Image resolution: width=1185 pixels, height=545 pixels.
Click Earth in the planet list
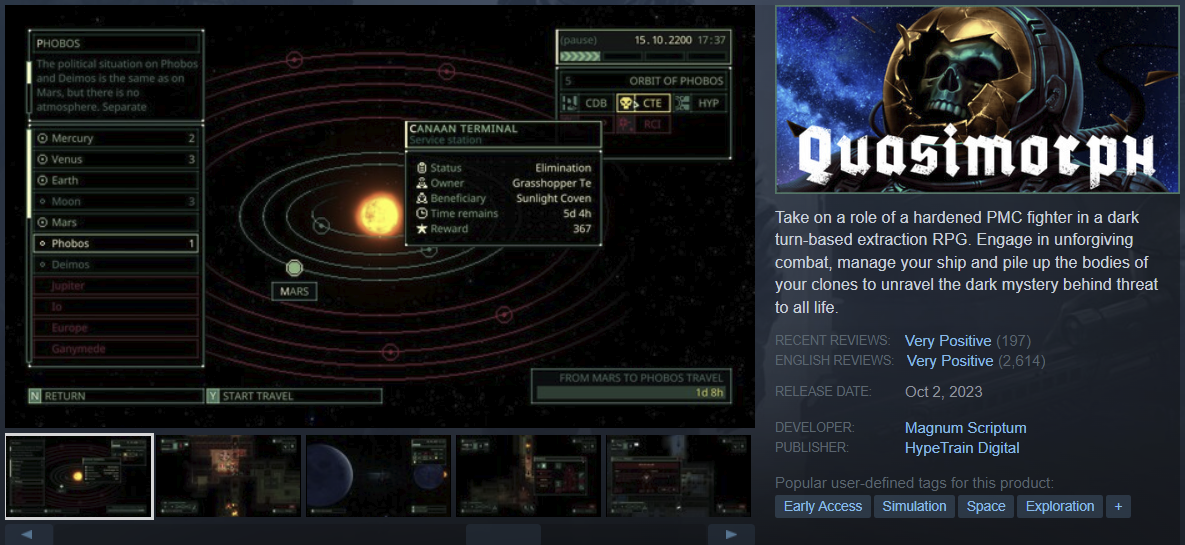point(116,181)
